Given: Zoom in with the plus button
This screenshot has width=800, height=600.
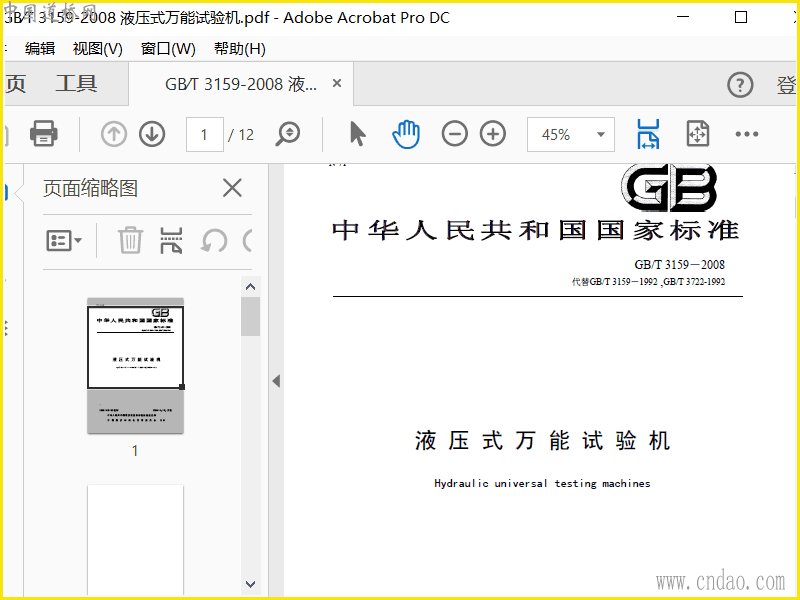Looking at the screenshot, I should pos(493,134).
